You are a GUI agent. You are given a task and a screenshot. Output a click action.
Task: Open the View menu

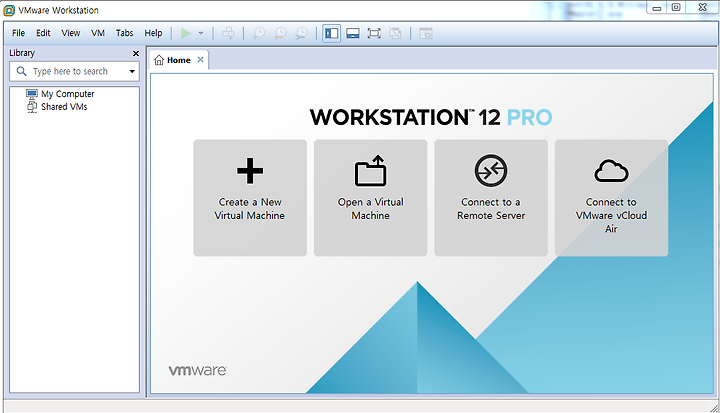click(x=71, y=33)
